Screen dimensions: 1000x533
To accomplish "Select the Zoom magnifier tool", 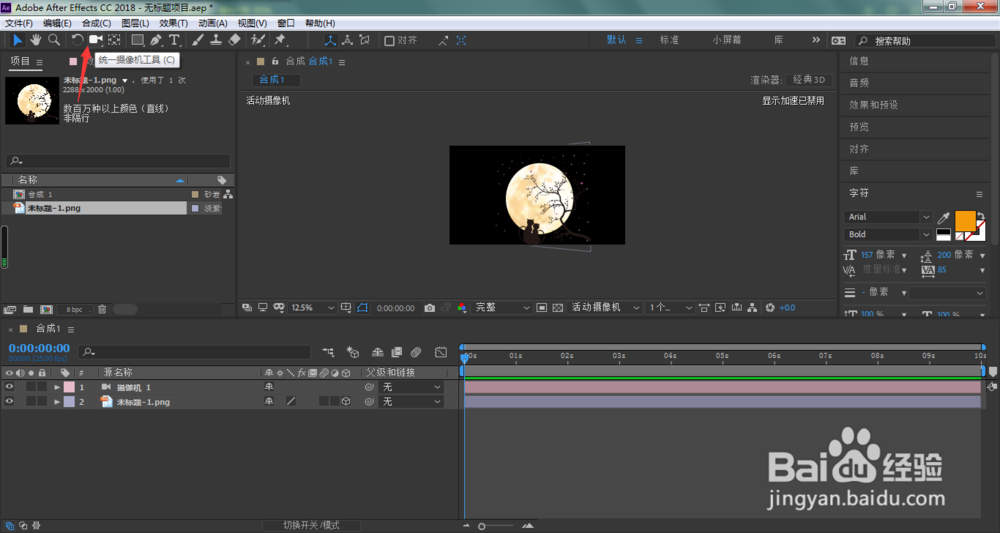I will (x=54, y=40).
